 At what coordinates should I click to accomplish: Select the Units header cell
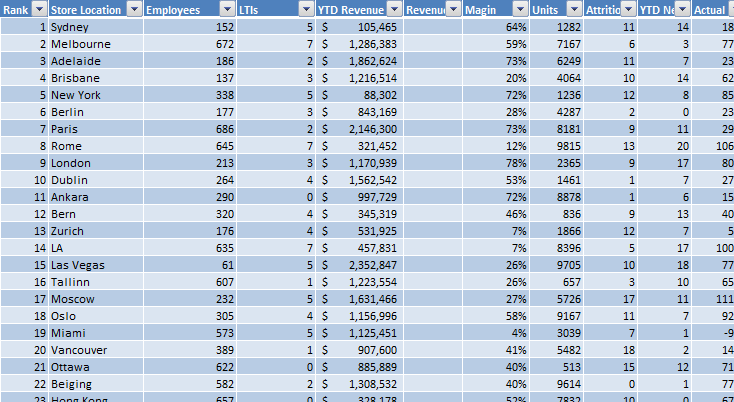[x=557, y=9]
